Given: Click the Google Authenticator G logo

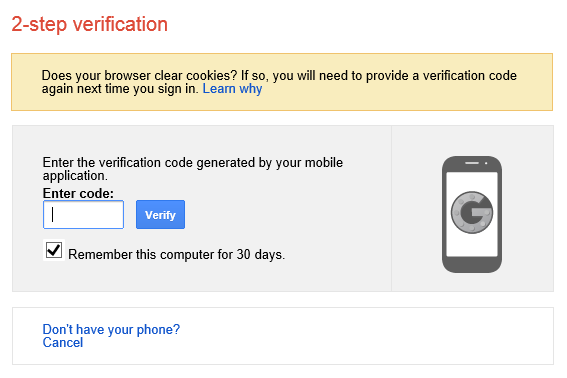Looking at the screenshot, I should 472,212.
